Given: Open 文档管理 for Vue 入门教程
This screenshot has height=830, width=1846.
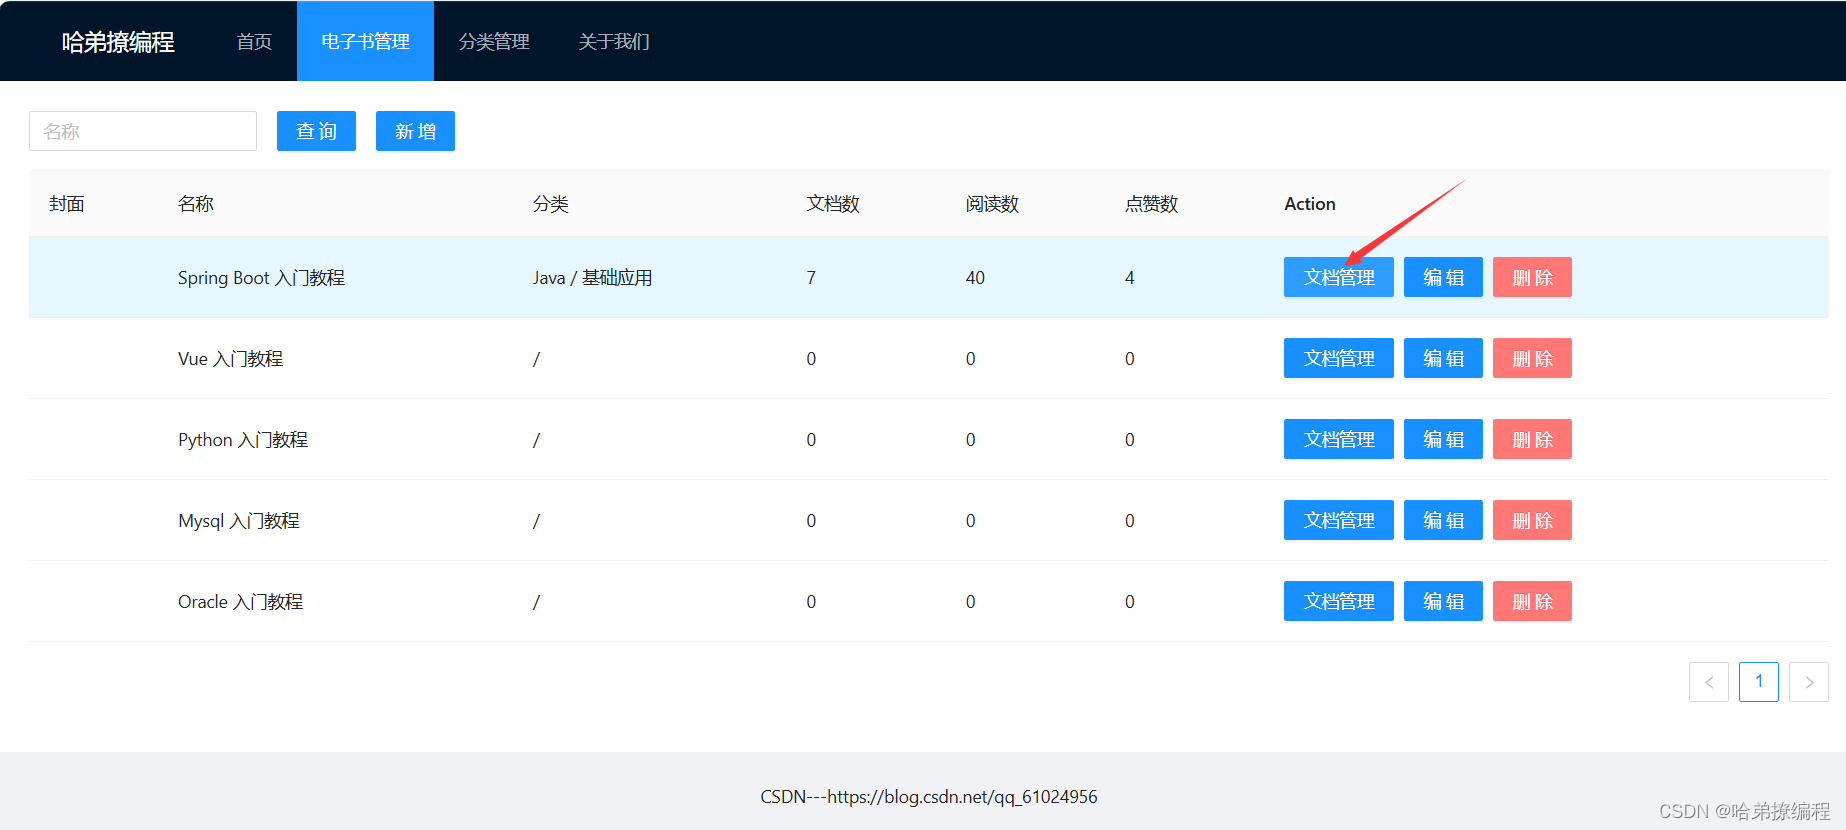Looking at the screenshot, I should tap(1339, 358).
